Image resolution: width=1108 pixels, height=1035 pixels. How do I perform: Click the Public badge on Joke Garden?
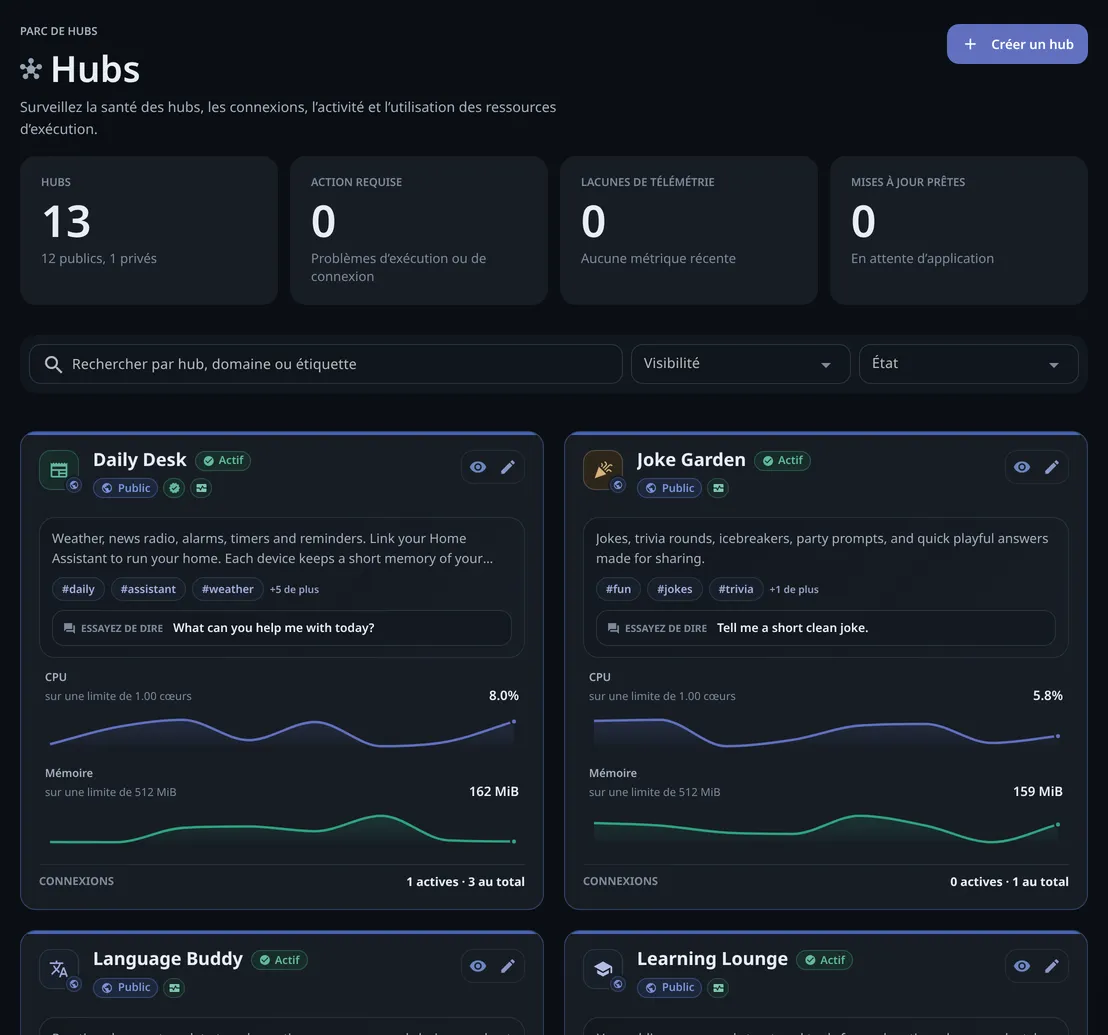(x=669, y=488)
